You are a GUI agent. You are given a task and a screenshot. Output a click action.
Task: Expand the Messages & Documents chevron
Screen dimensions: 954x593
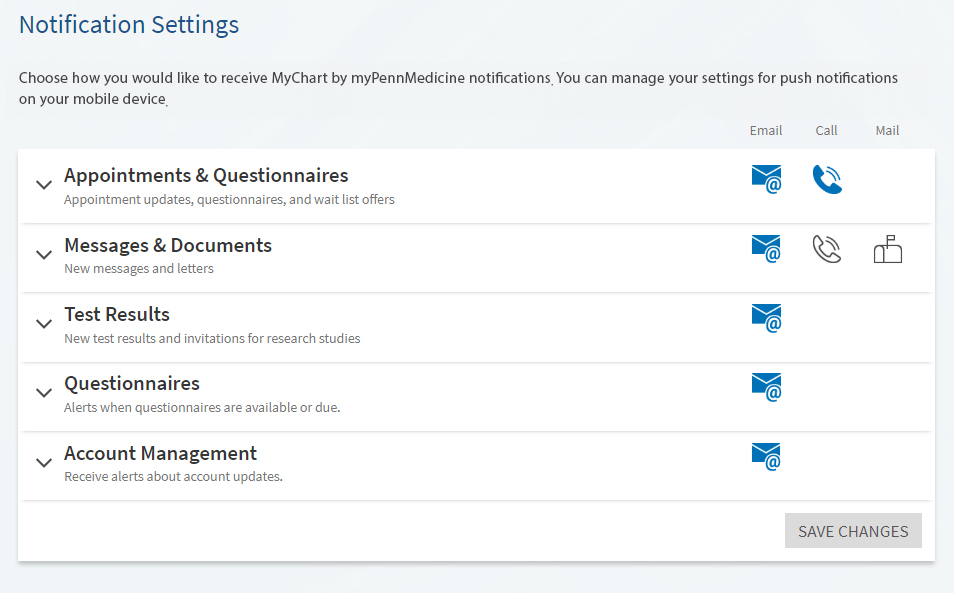pyautogui.click(x=44, y=255)
